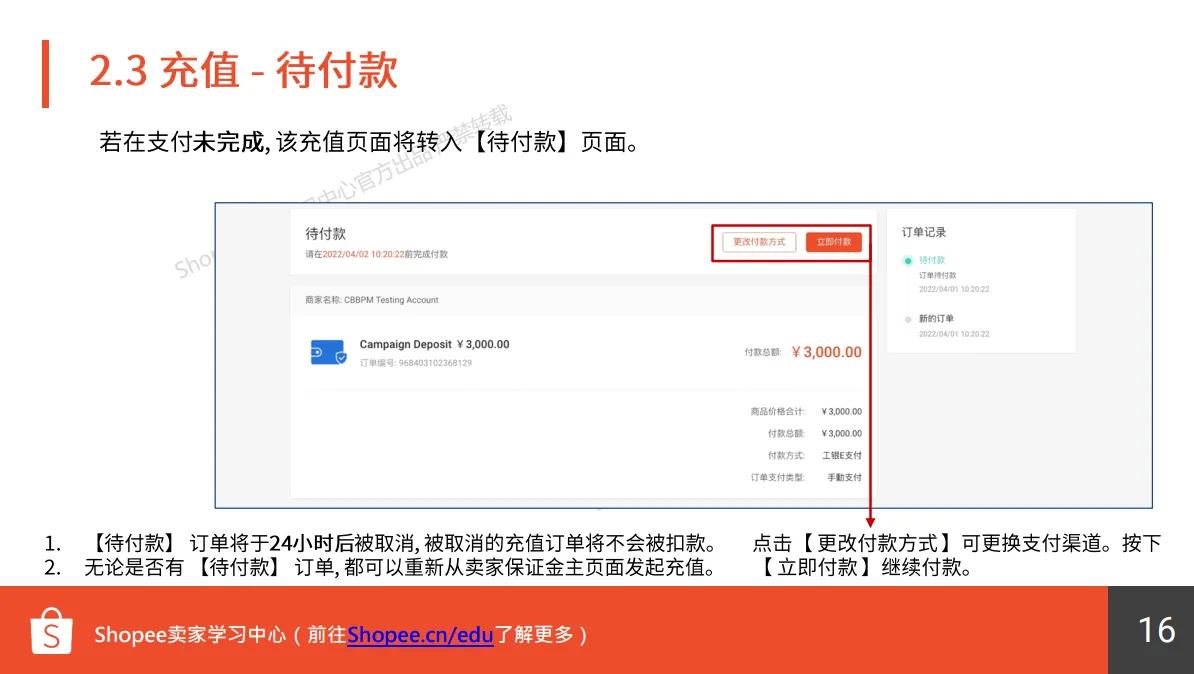Enable the highlighted 立即付款 payment option
Image resolution: width=1194 pixels, height=674 pixels.
coord(835,241)
